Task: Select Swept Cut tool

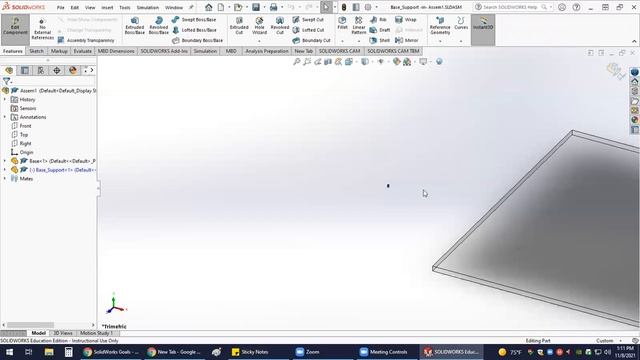Action: pyautogui.click(x=308, y=20)
